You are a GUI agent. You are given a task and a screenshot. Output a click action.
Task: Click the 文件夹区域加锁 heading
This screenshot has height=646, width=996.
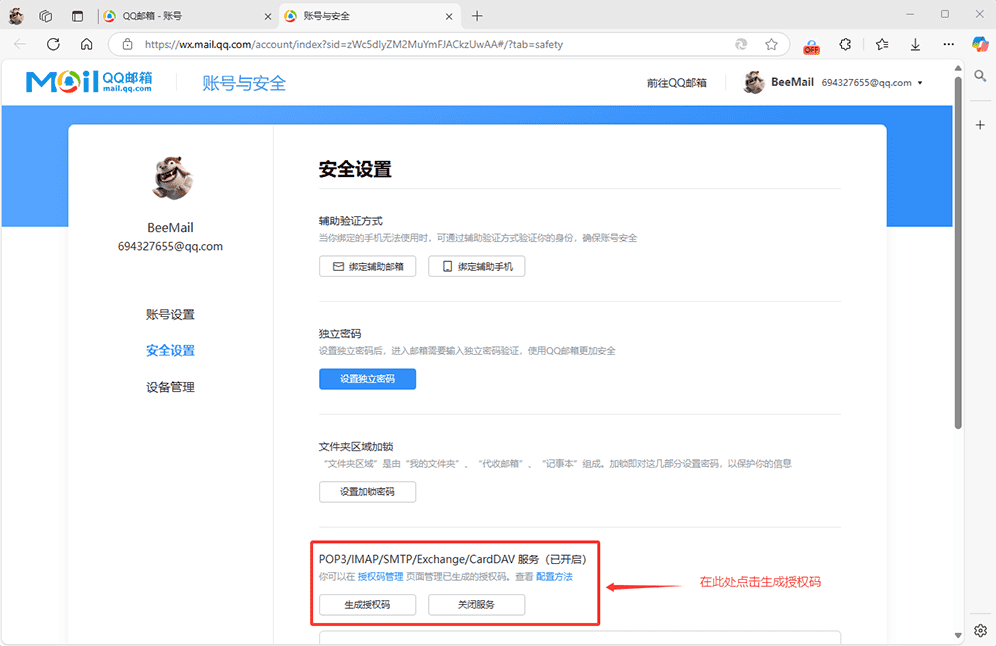(x=356, y=447)
